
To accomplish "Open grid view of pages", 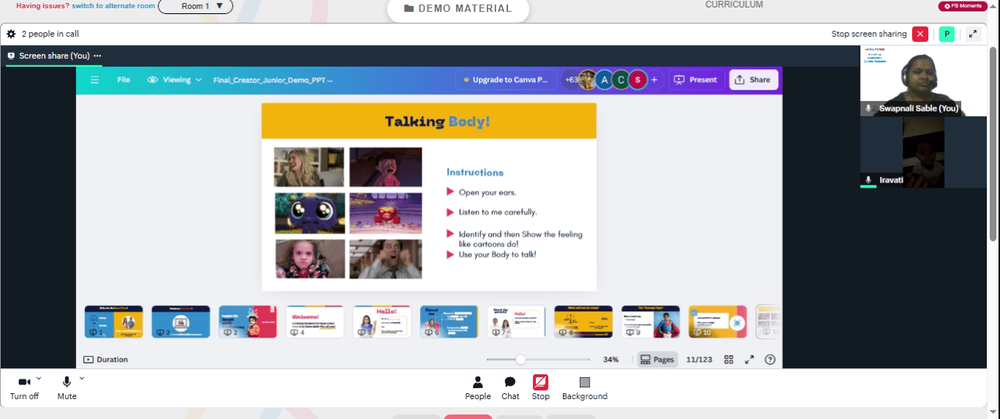I will (728, 360).
